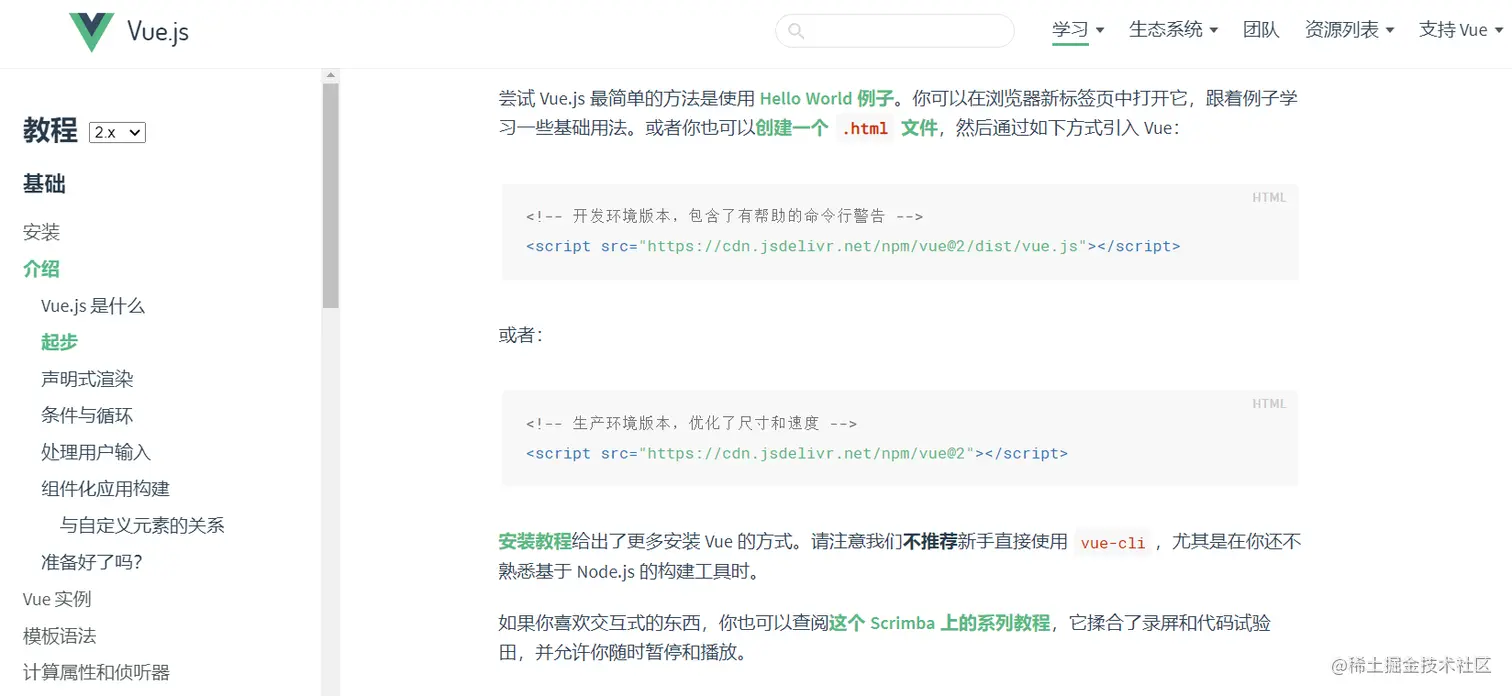Screen dimensions: 1512x696
Task: Open 模板语法 in the sidebar
Action: click(60, 636)
